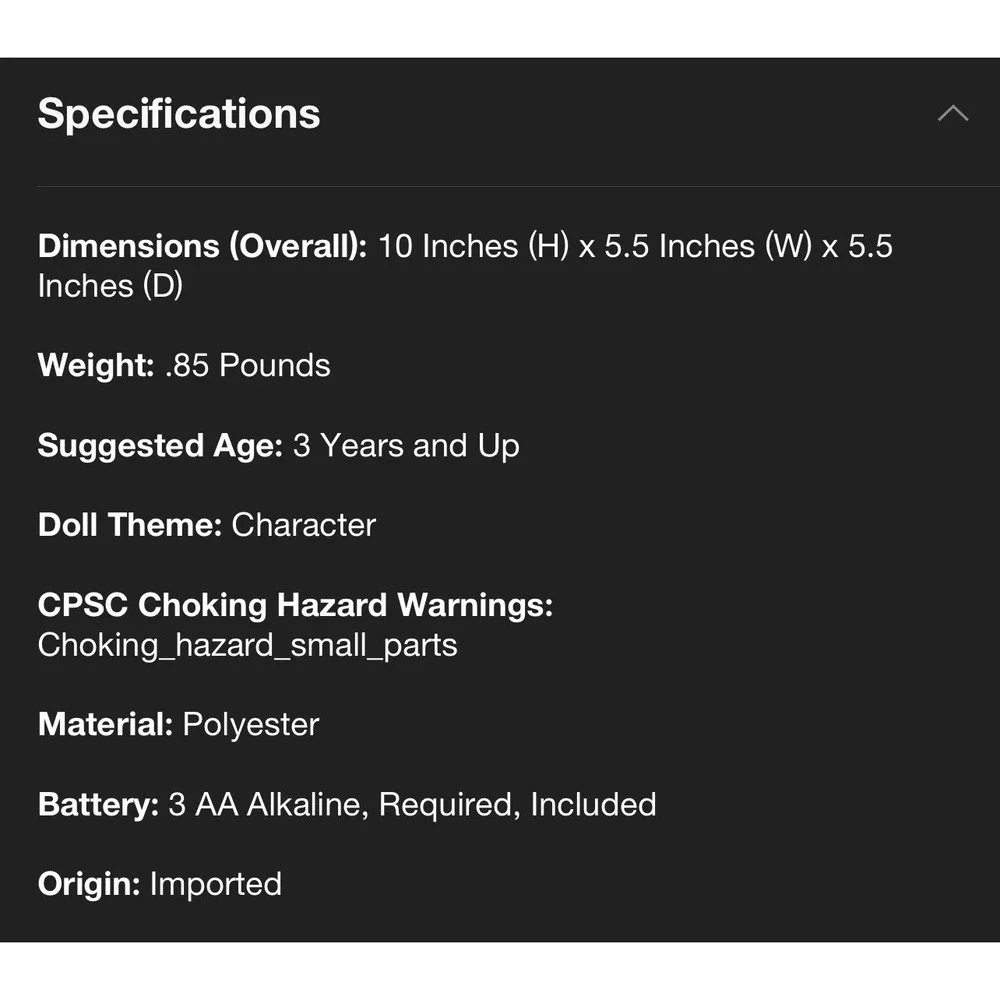Click the divider line under Specifications

tap(518, 186)
